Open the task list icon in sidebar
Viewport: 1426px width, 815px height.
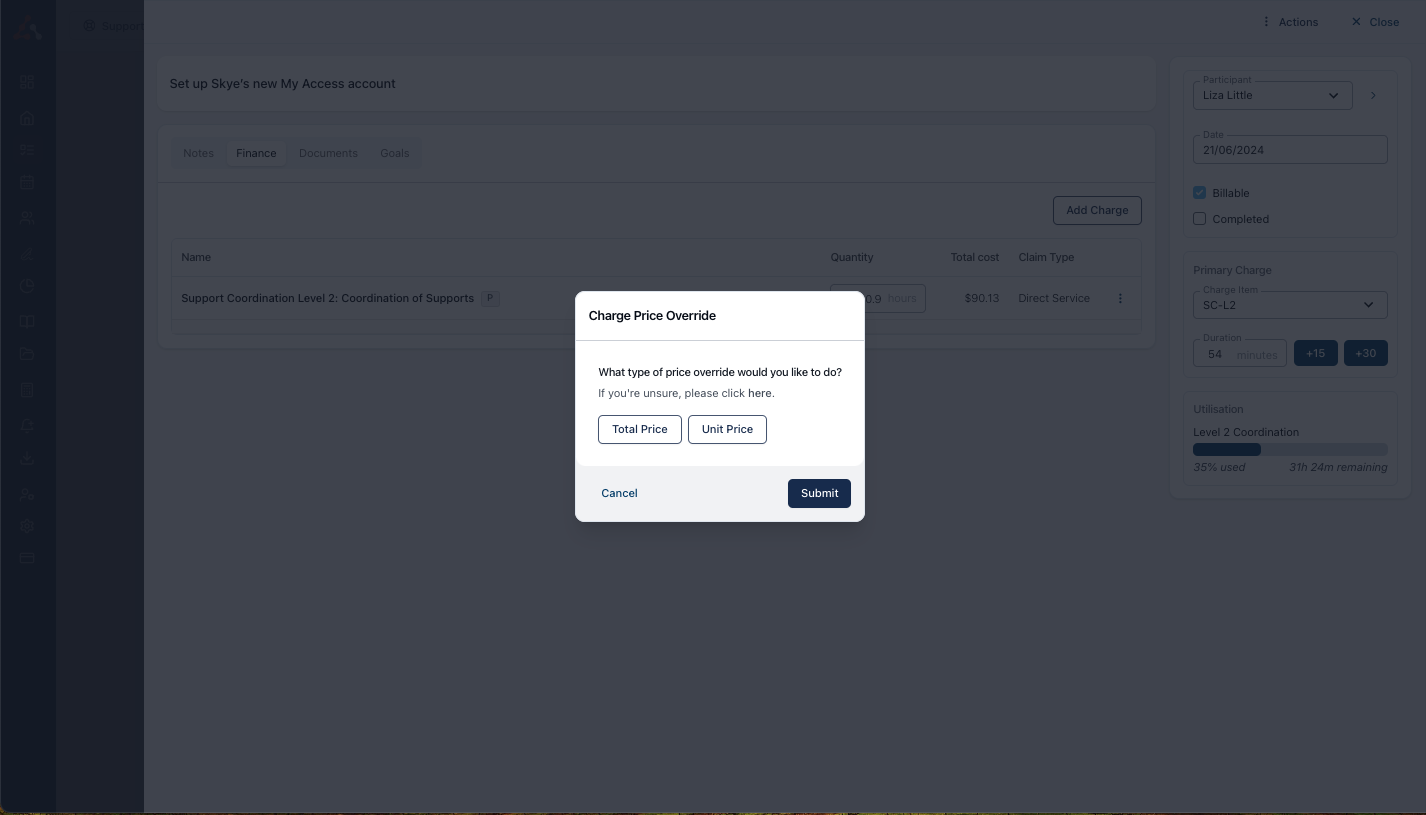(27, 150)
